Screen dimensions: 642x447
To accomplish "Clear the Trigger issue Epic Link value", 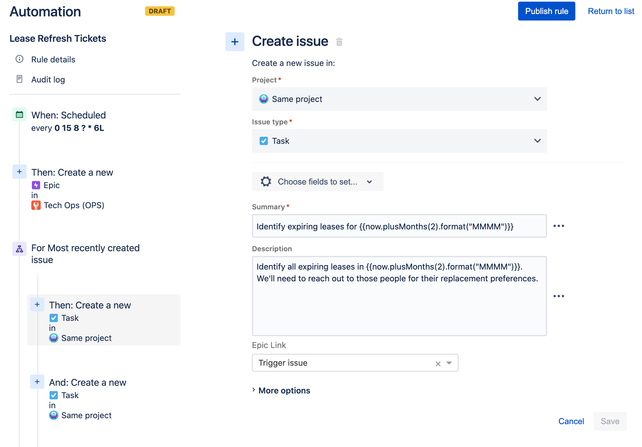I will 438,363.
